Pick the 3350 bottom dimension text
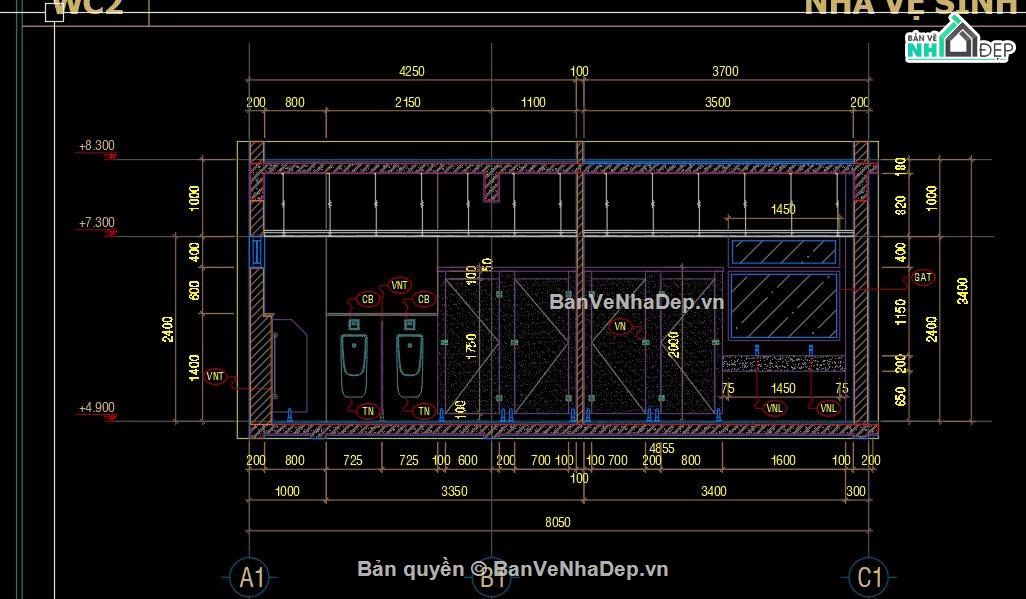Viewport: 1026px width, 599px height. (454, 491)
